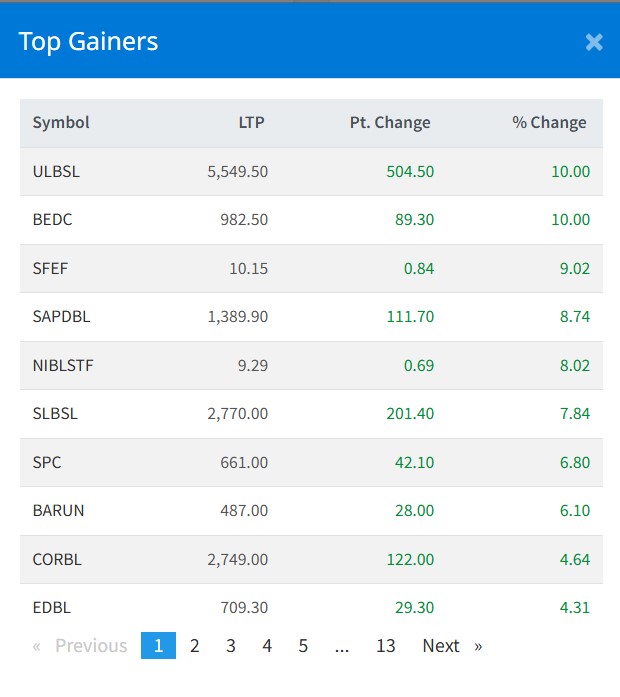Click the SFEF symbol entry

(x=50, y=268)
